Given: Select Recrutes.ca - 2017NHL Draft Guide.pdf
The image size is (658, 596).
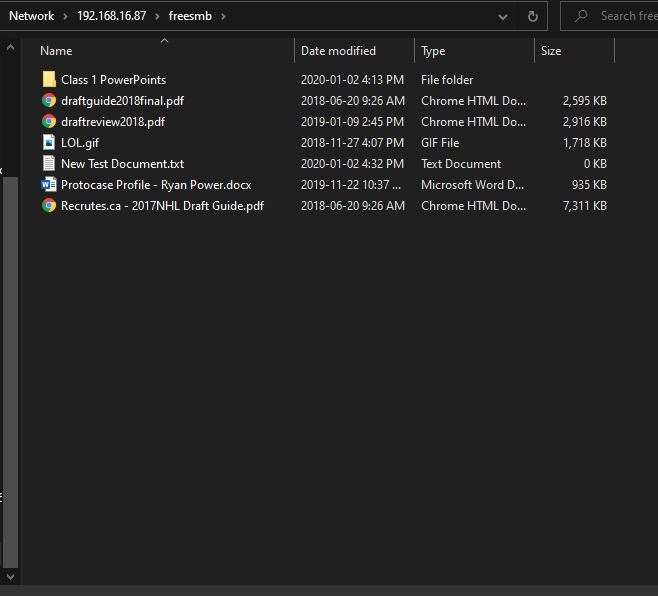Looking at the screenshot, I should point(162,206).
